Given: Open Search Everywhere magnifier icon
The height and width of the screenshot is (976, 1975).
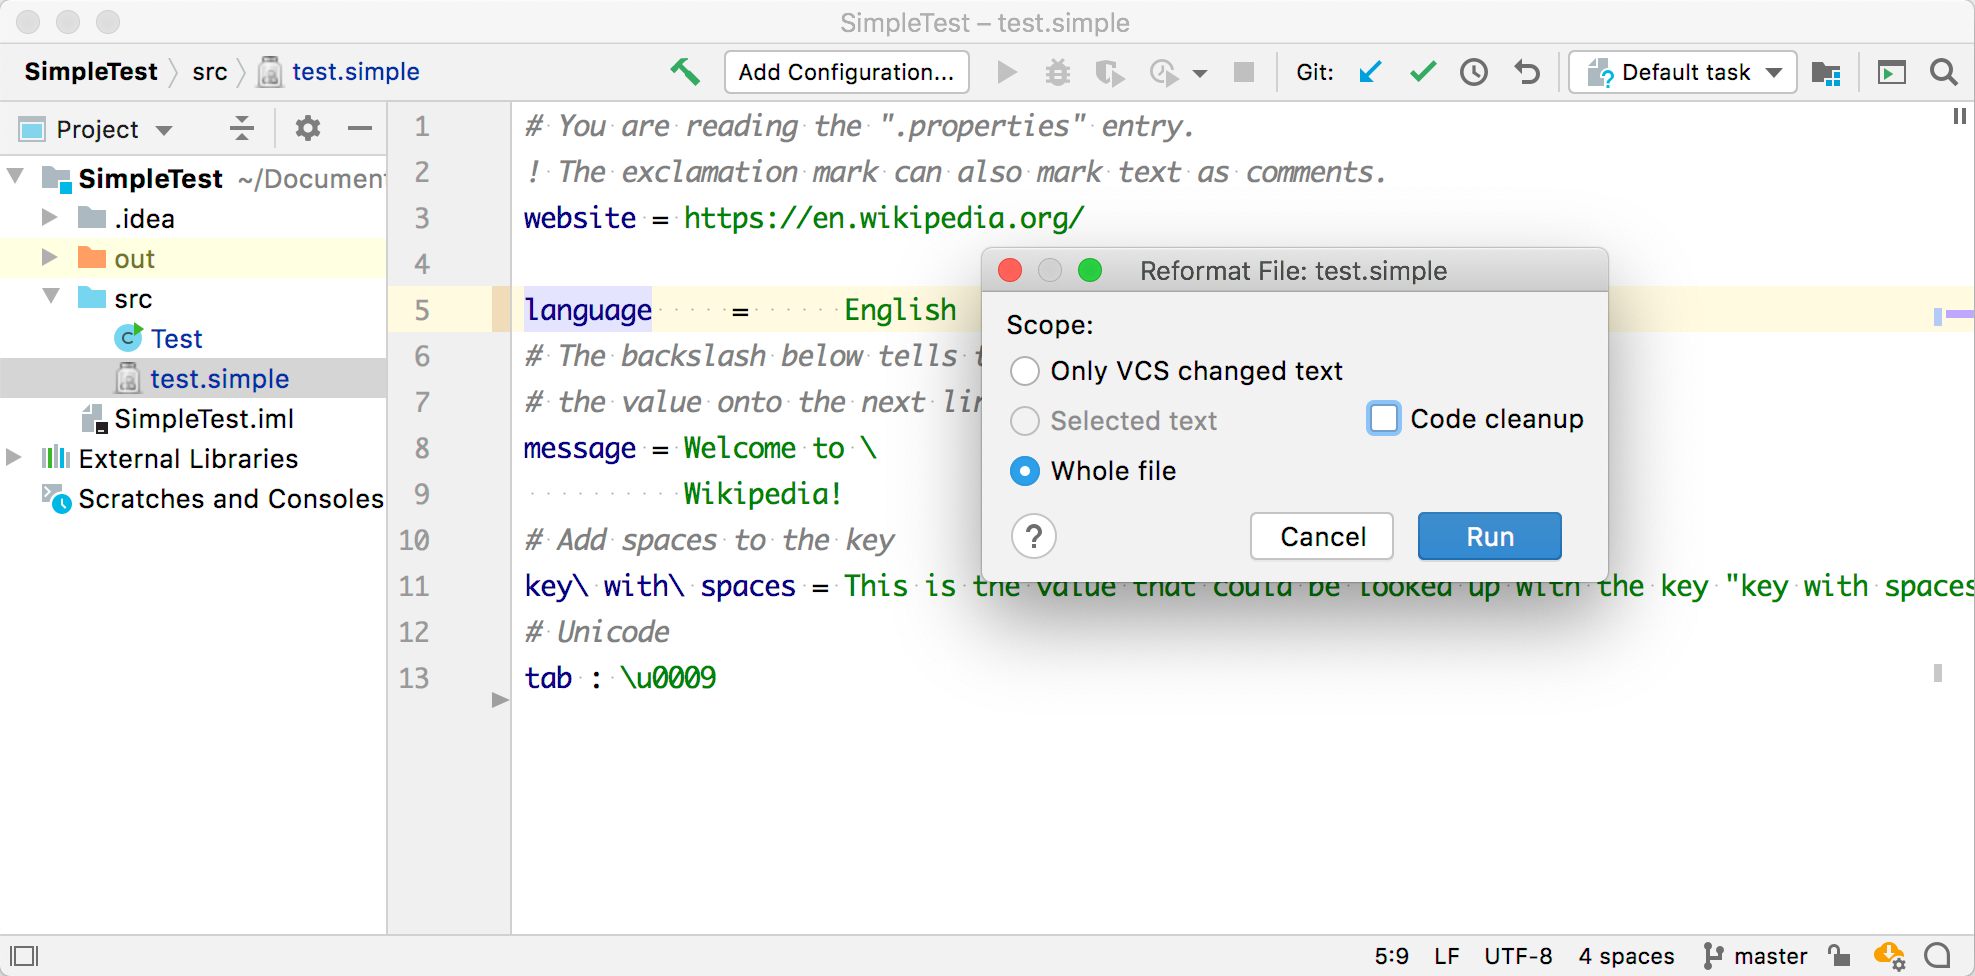Looking at the screenshot, I should 1943,72.
